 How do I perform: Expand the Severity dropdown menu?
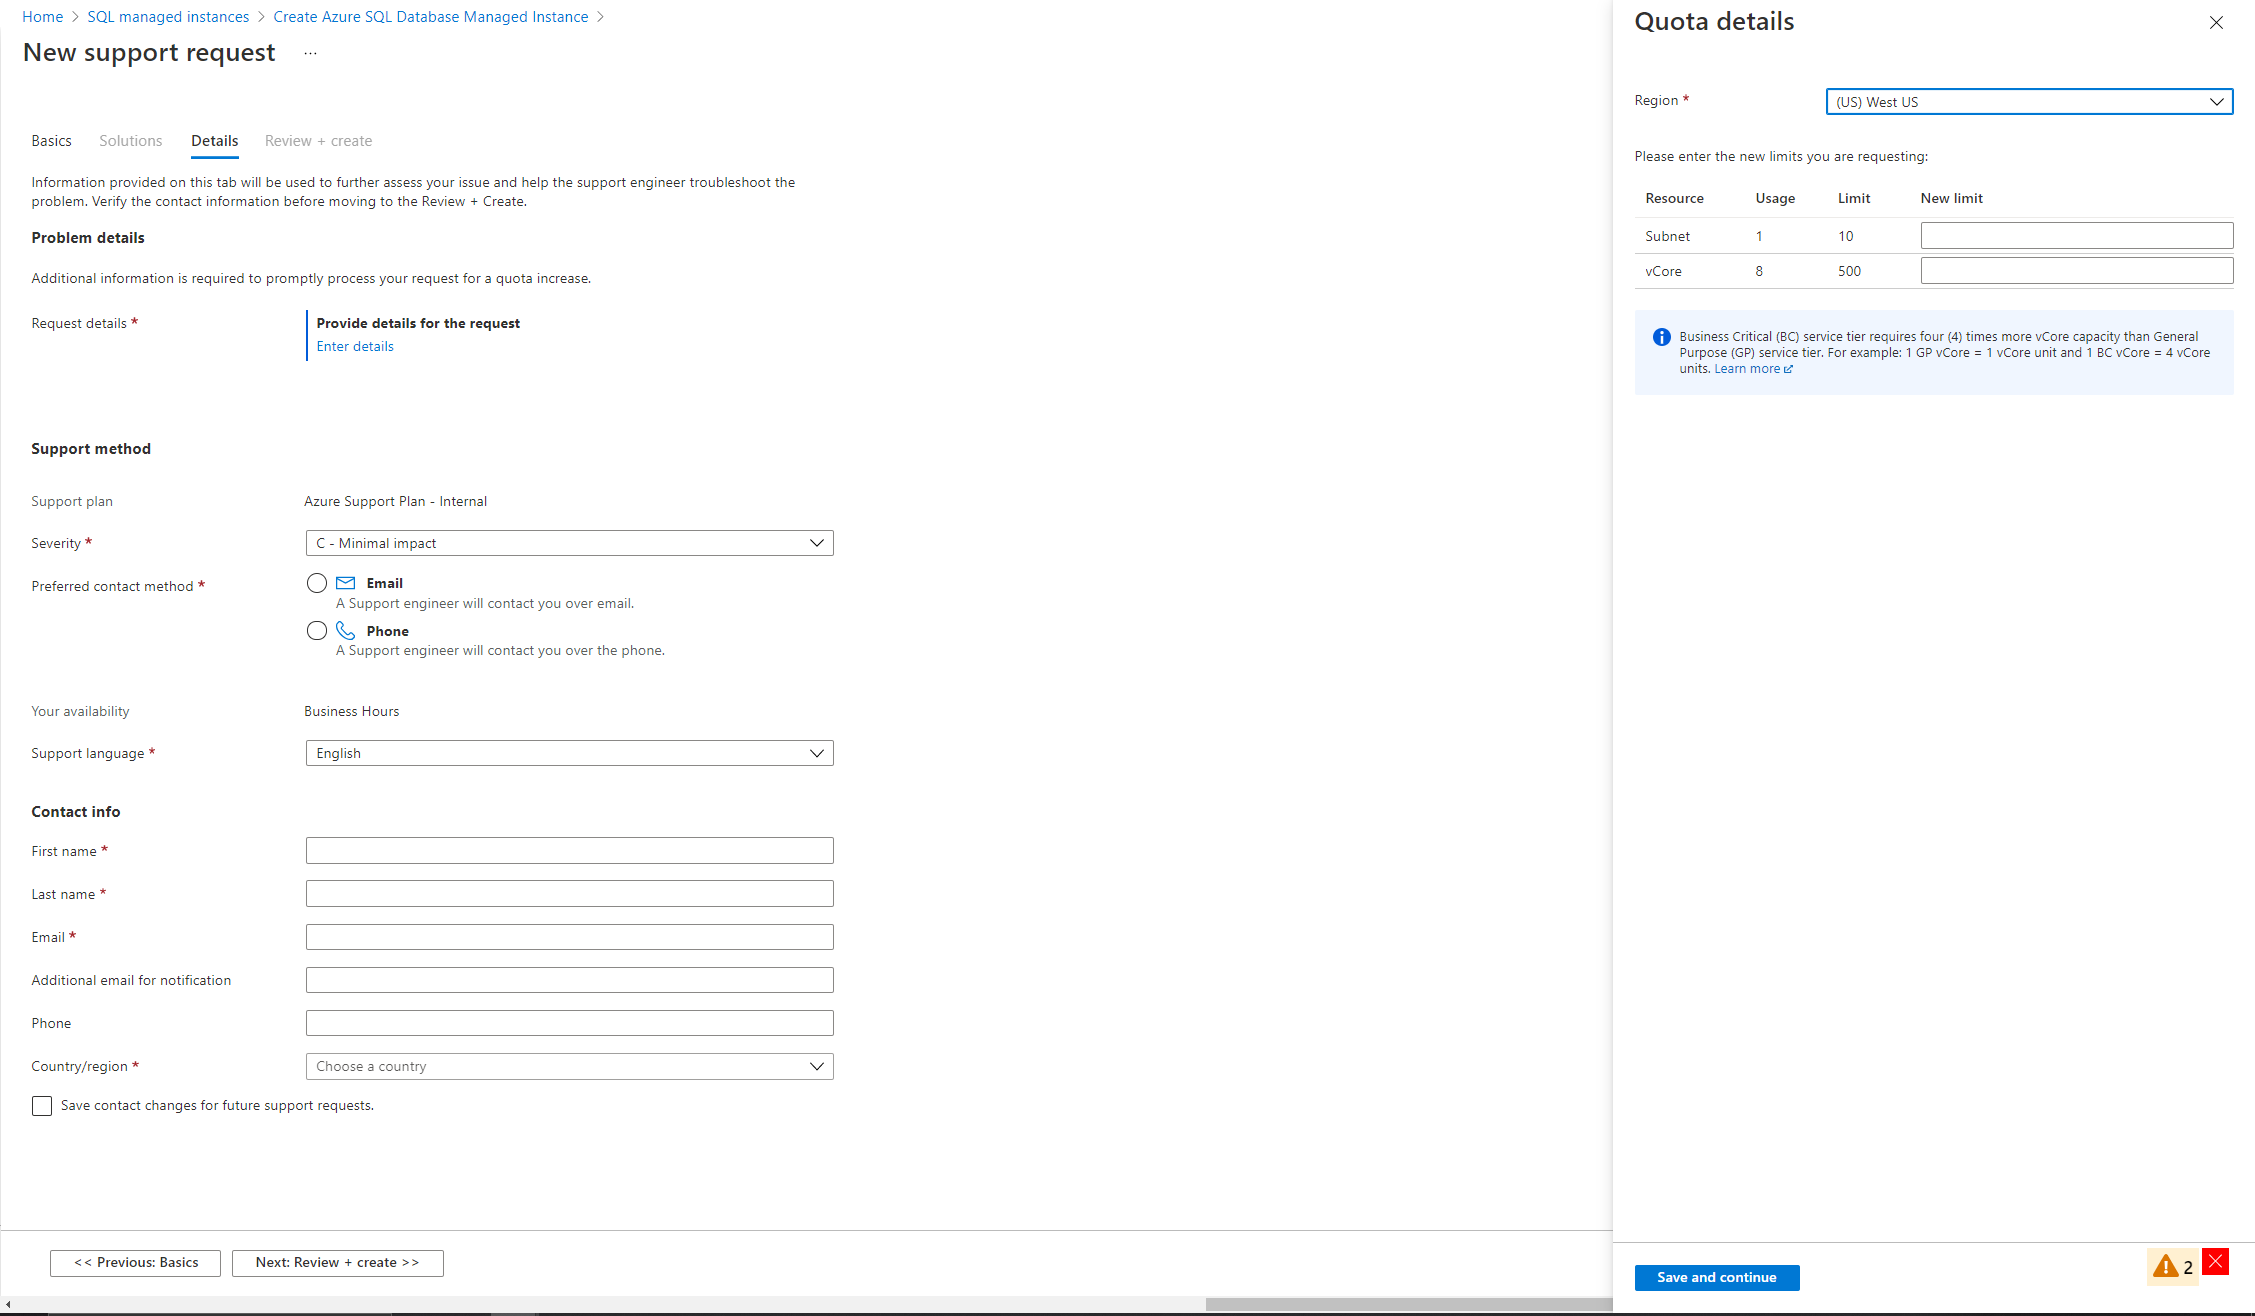[816, 544]
